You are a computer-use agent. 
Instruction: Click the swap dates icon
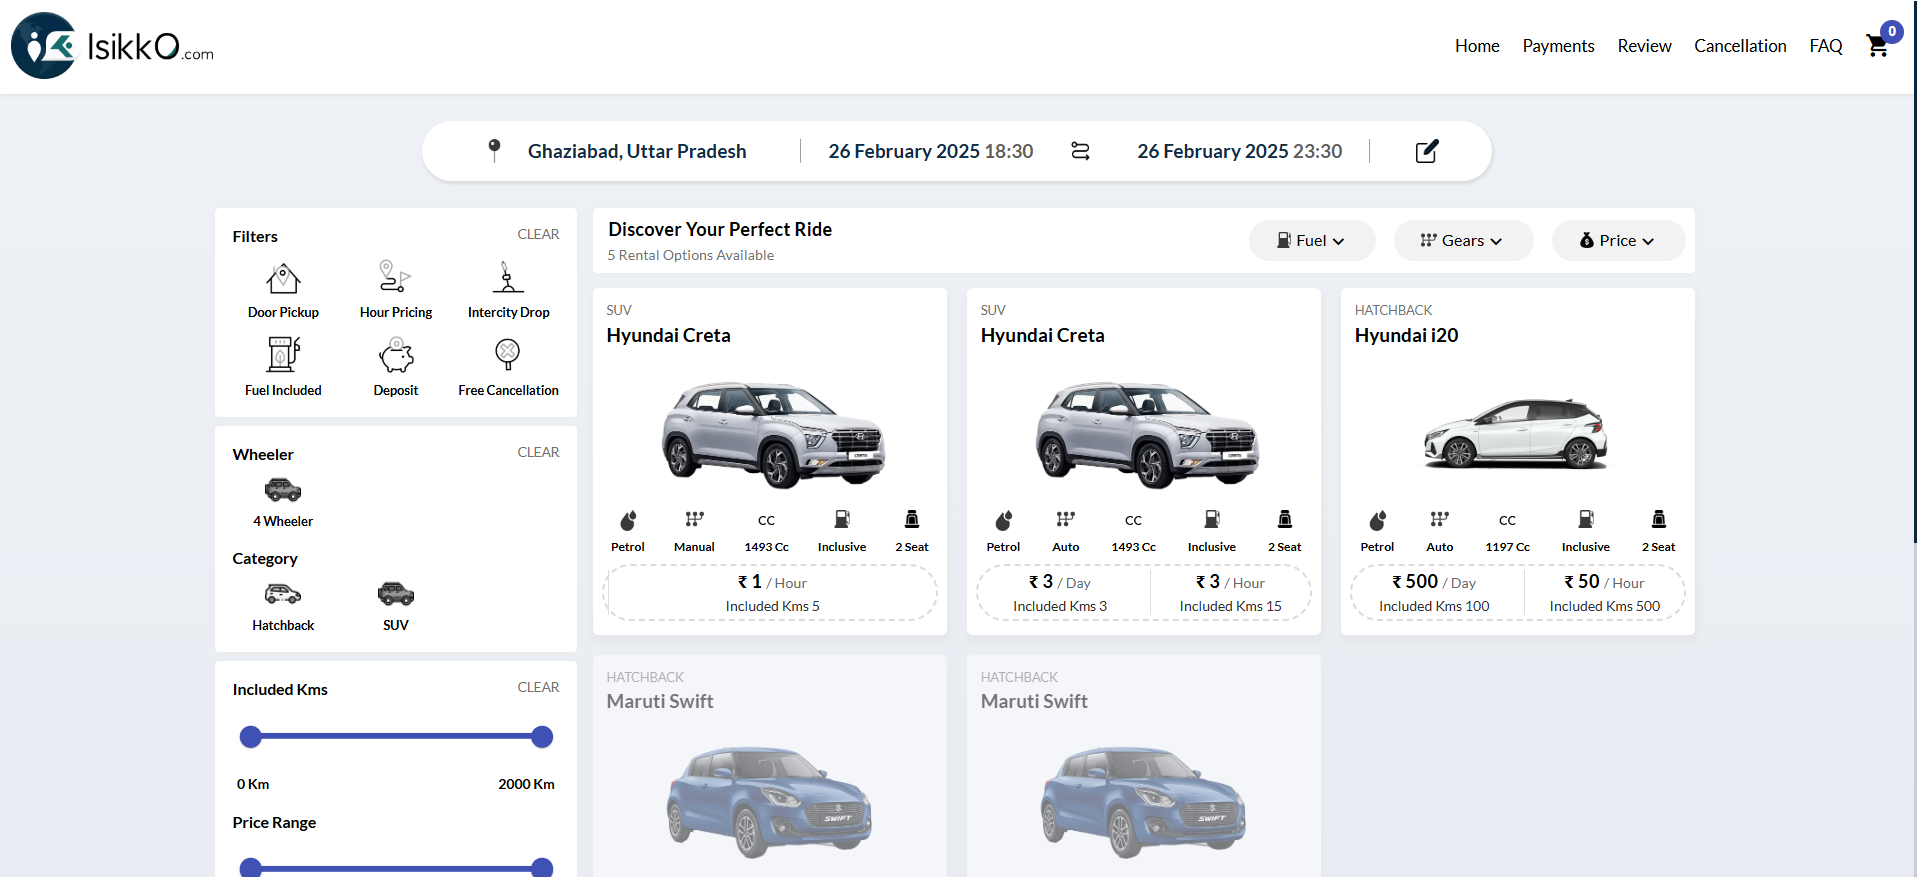click(1080, 151)
